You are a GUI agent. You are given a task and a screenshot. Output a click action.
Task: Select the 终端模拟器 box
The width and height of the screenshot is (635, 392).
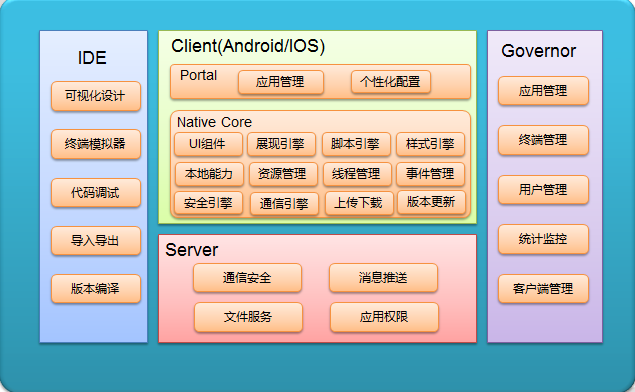coord(96,144)
